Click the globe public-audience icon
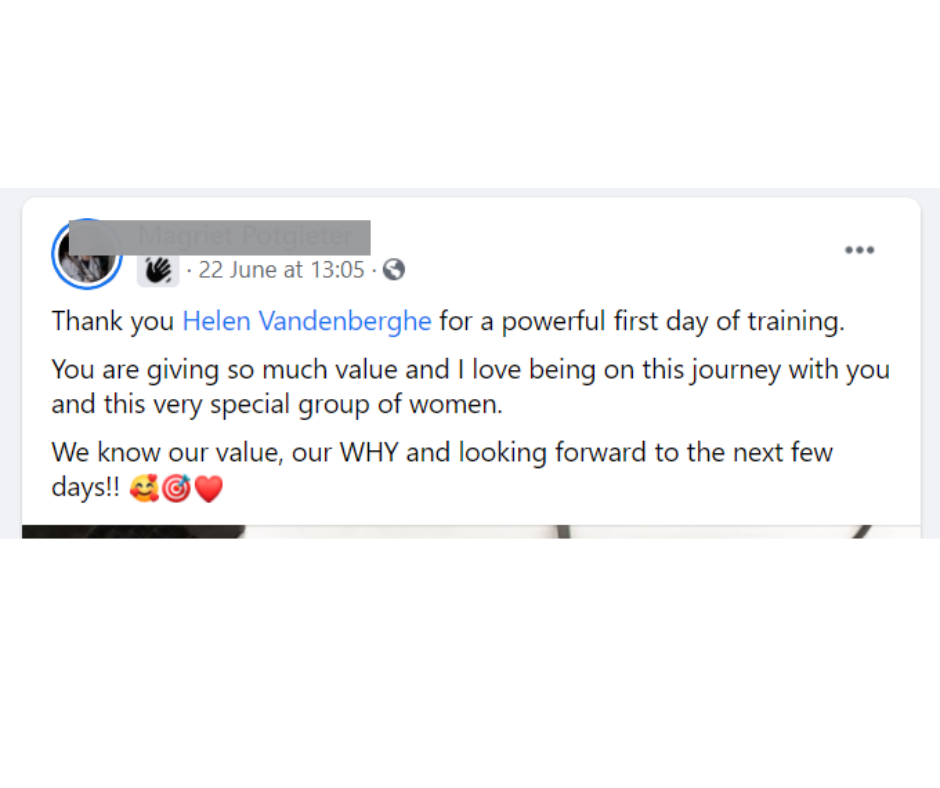This screenshot has width=940, height=788. coord(394,270)
